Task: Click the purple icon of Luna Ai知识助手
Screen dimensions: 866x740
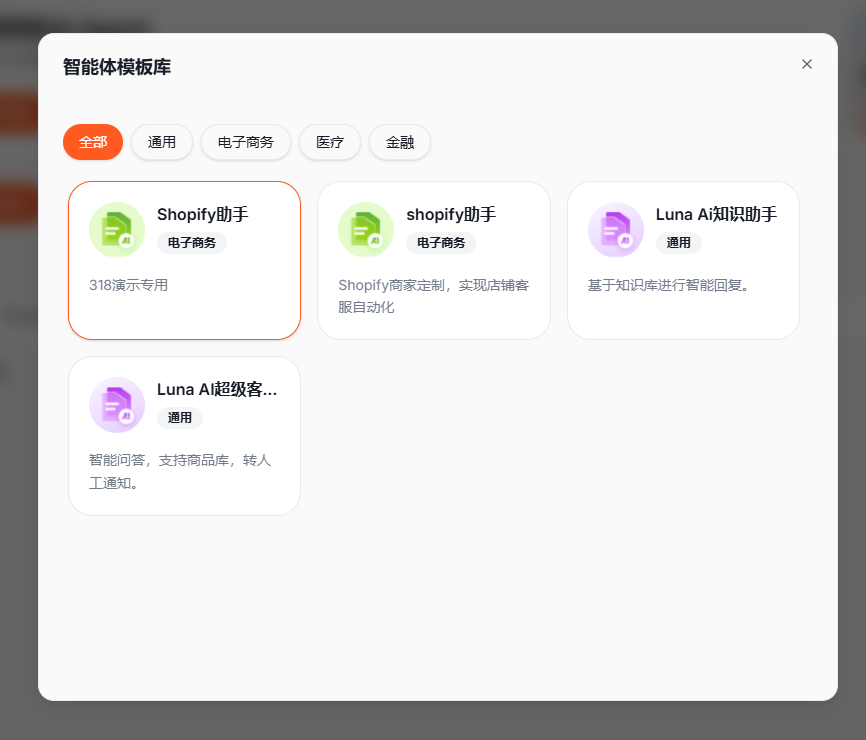Action: coord(615,230)
